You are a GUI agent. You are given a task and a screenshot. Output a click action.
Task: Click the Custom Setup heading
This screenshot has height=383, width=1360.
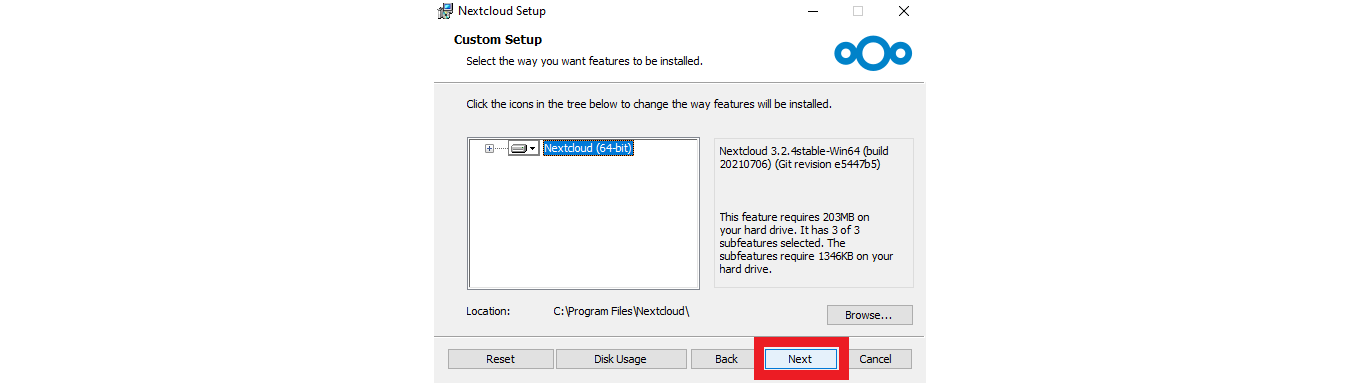(498, 40)
